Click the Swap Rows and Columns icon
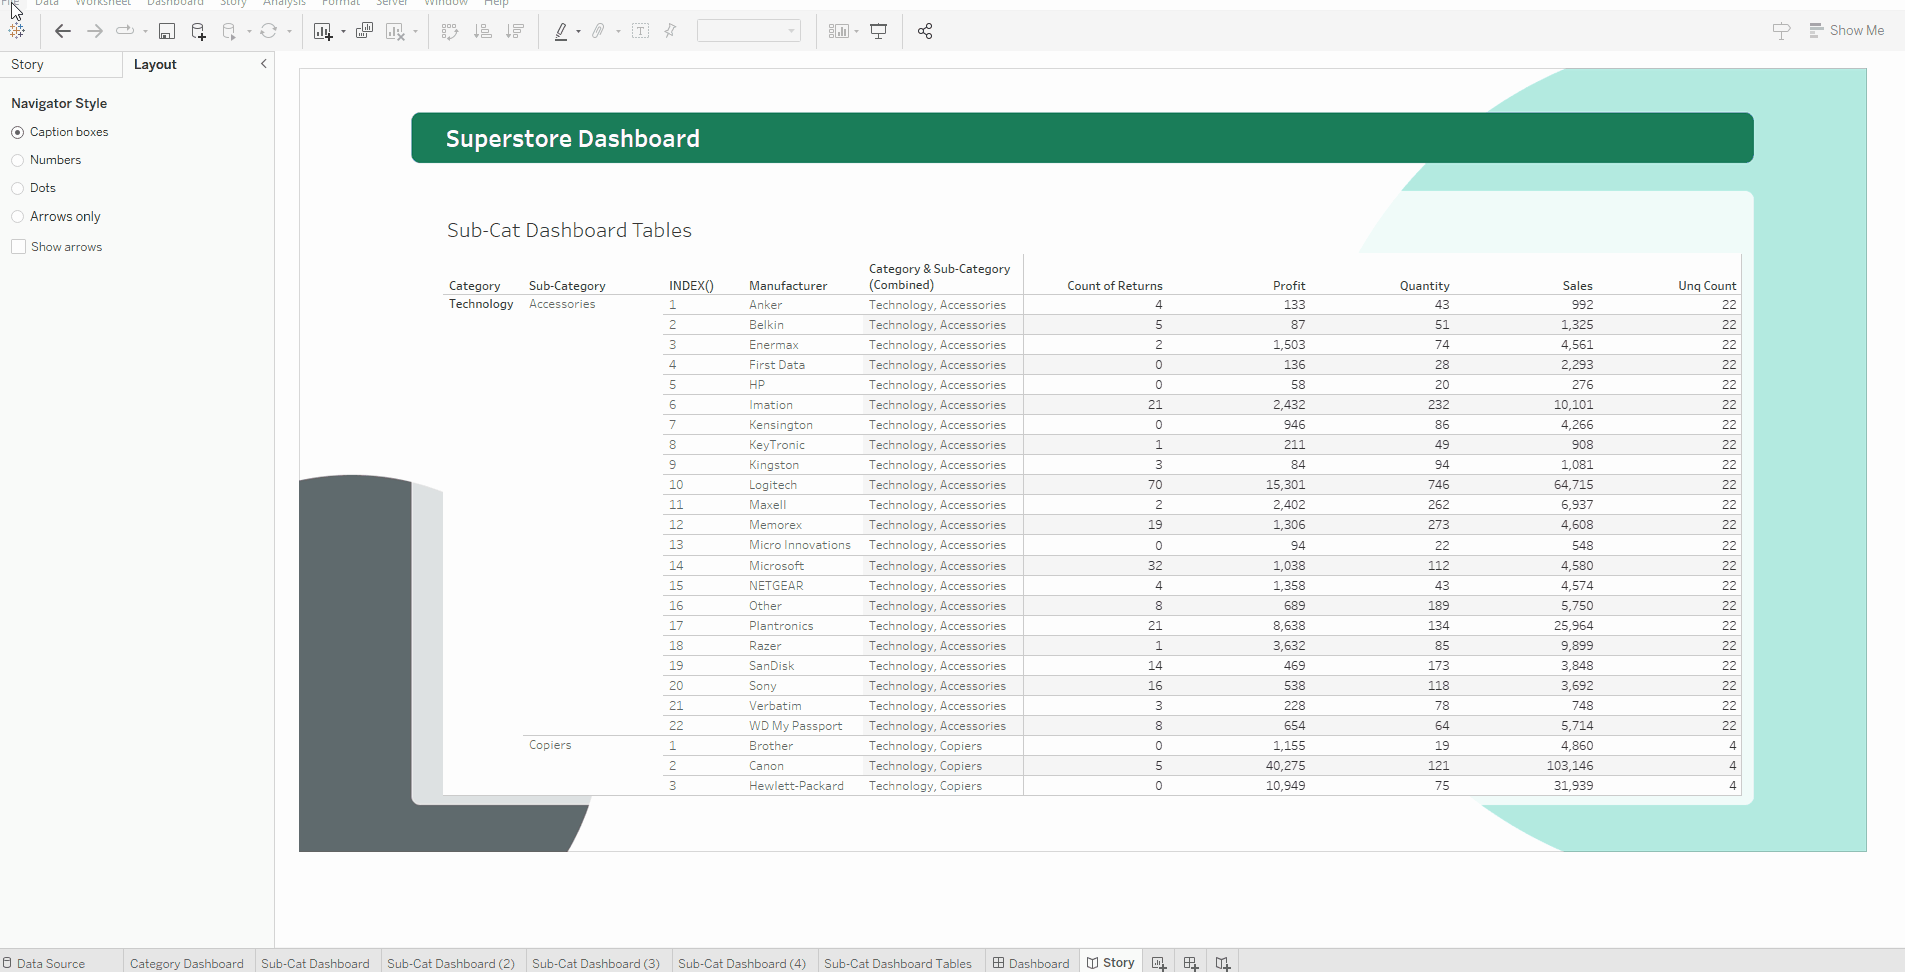Viewport: 1905px width, 972px height. coord(449,31)
